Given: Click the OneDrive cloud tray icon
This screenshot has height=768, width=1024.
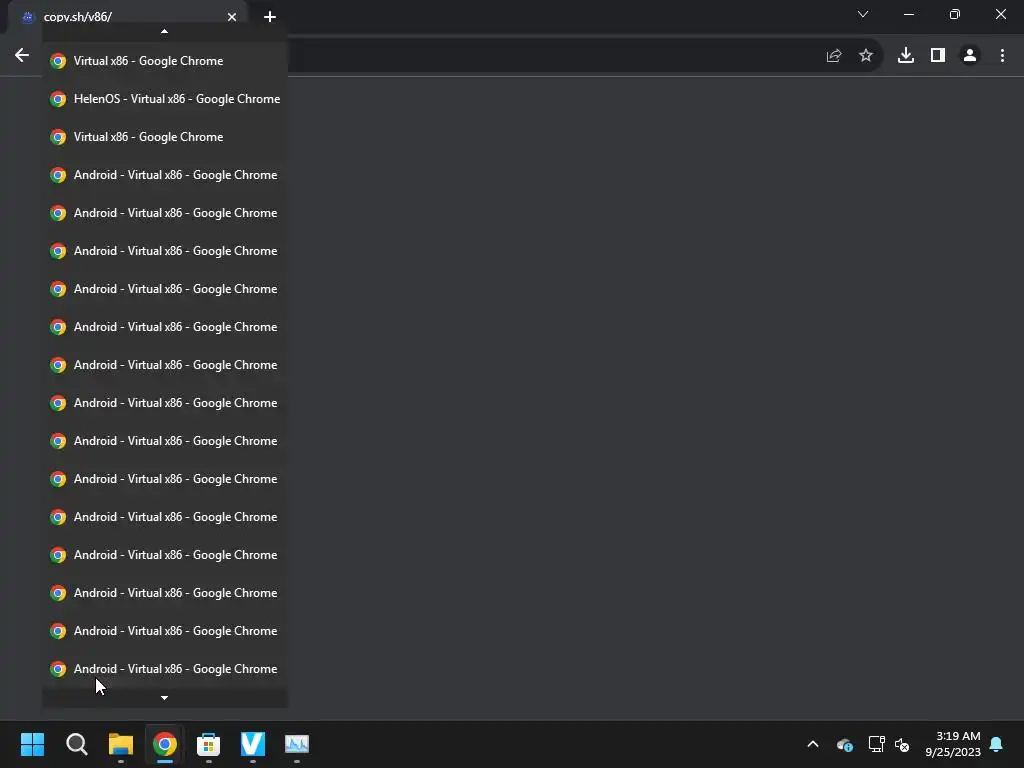Looking at the screenshot, I should point(844,744).
